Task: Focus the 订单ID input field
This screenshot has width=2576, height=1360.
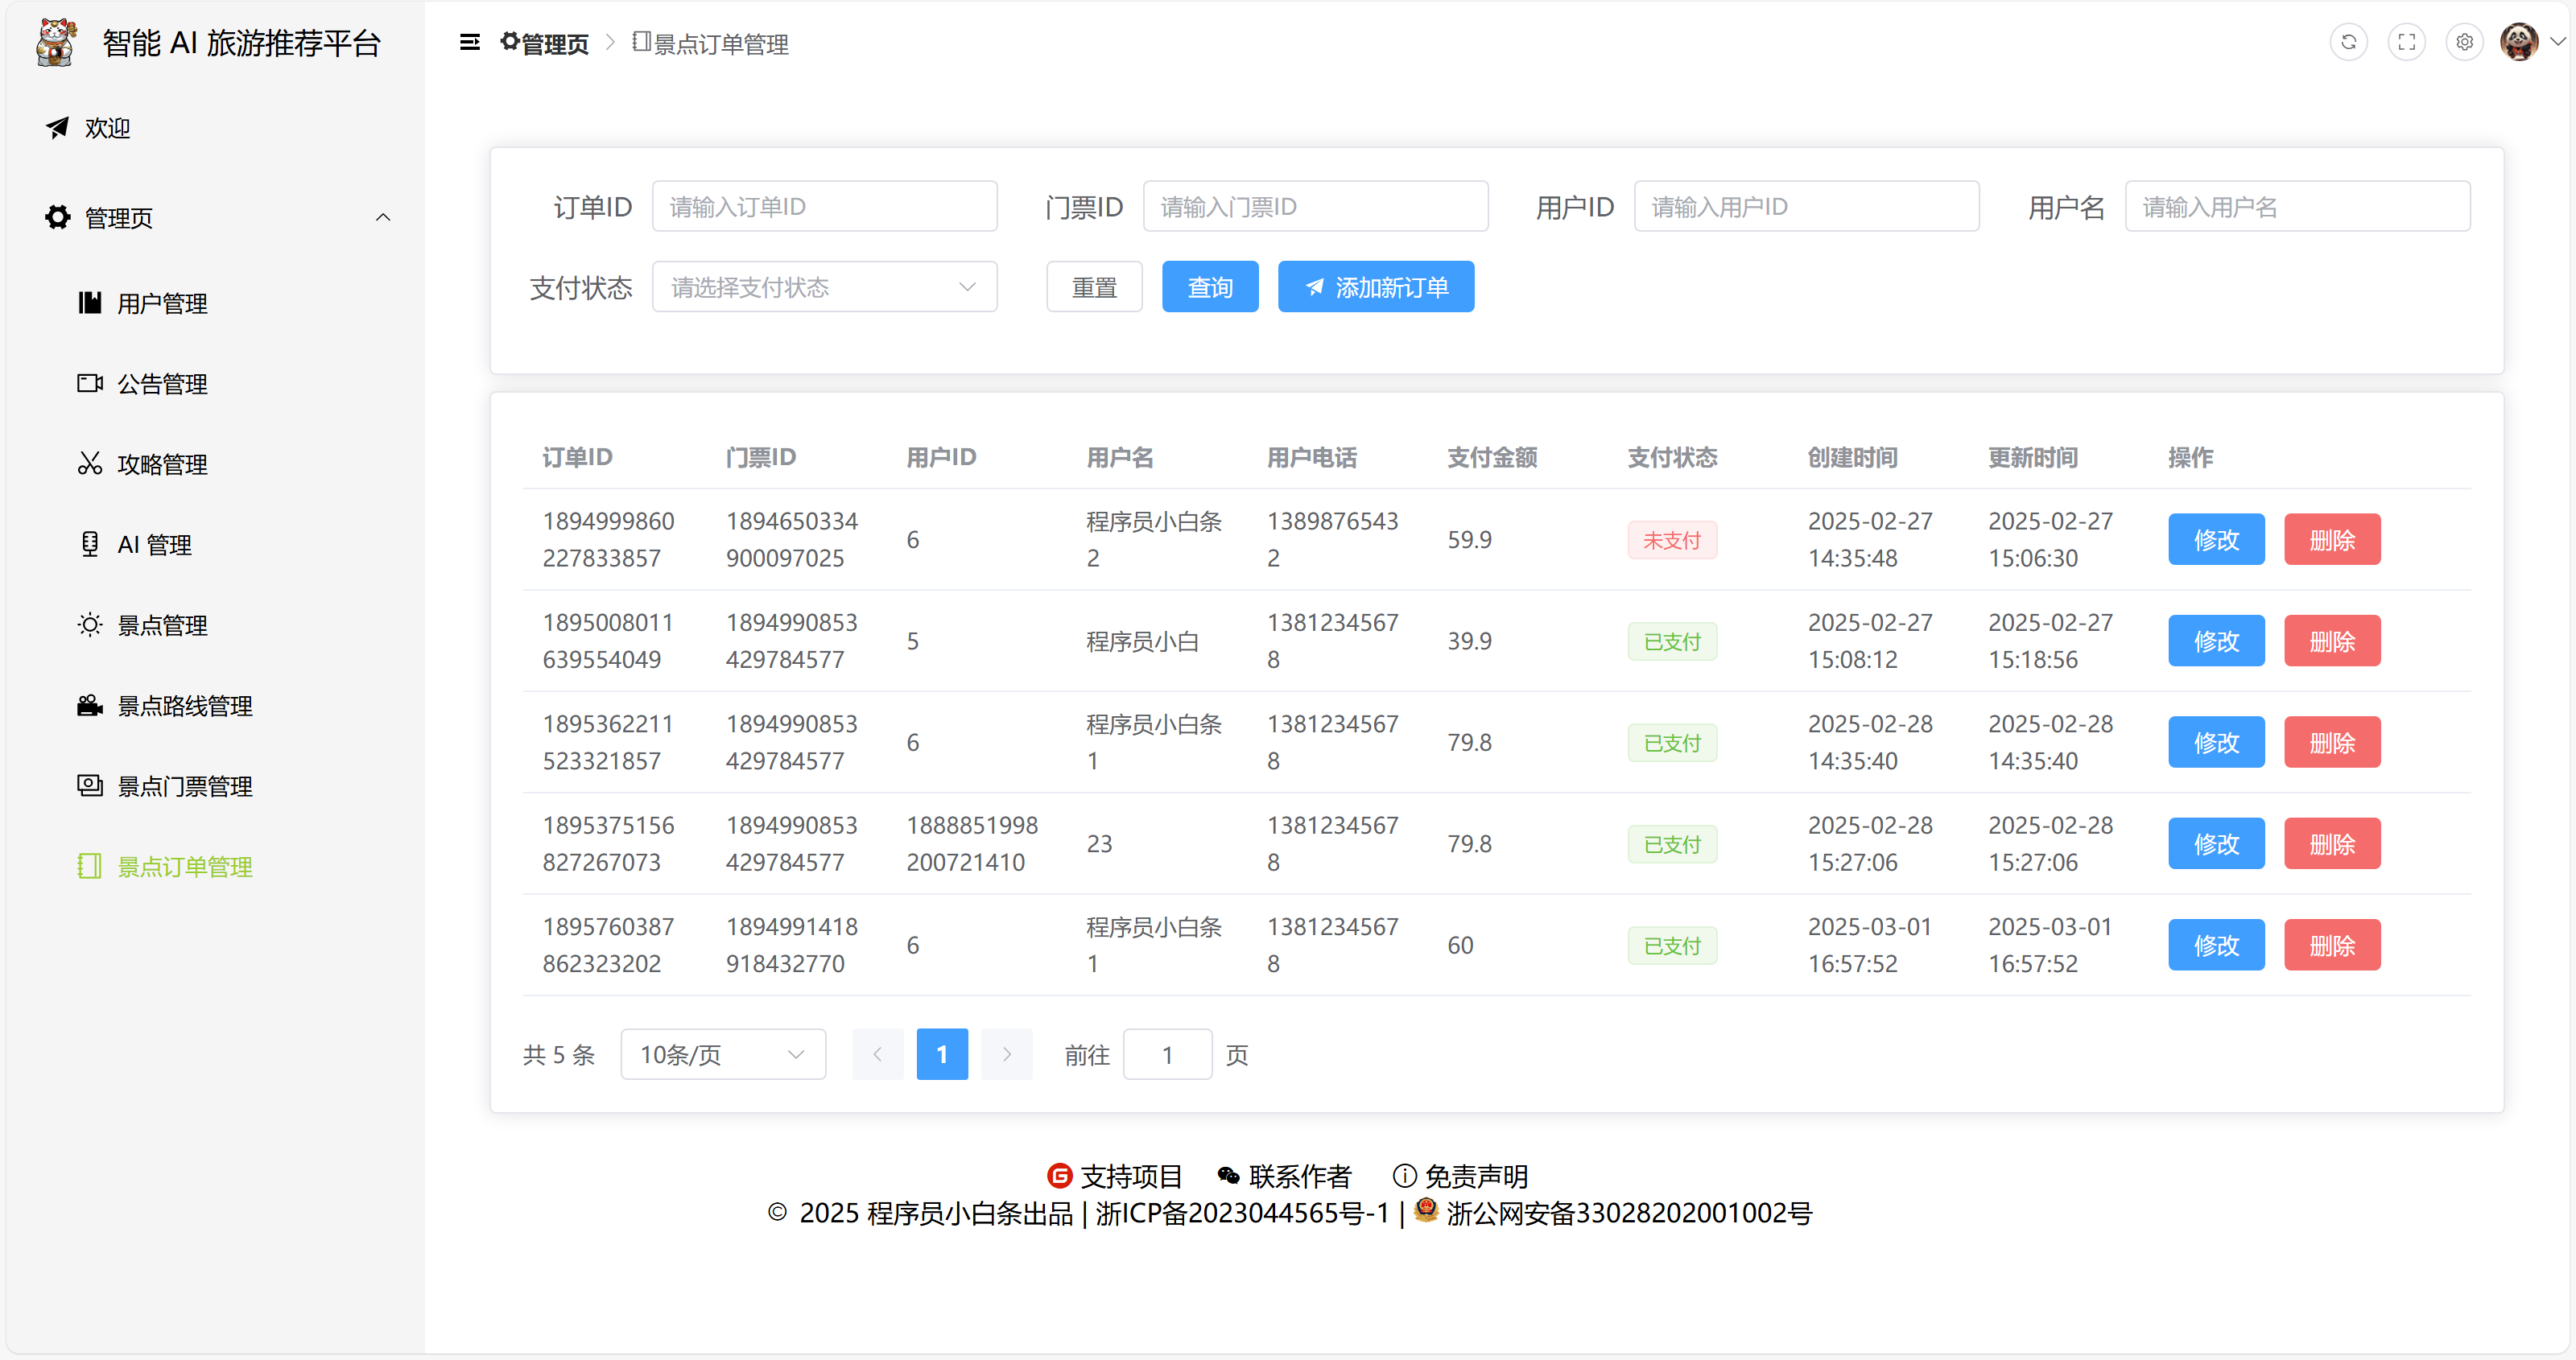Action: pyautogui.click(x=824, y=206)
